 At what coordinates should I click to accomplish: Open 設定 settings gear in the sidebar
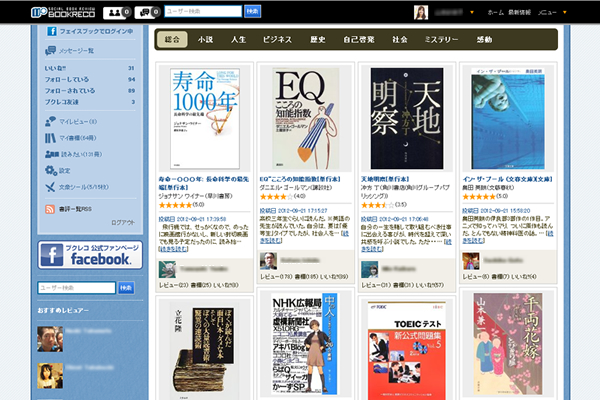51,171
